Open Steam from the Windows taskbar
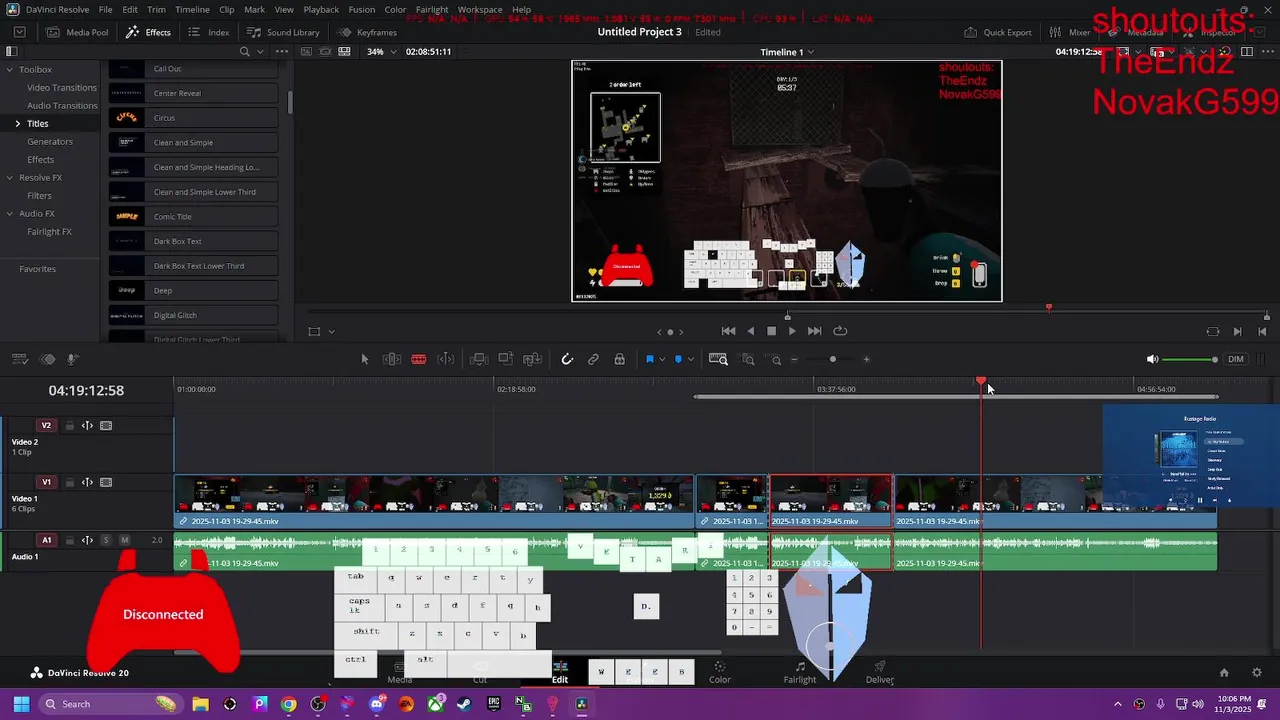 coord(465,704)
